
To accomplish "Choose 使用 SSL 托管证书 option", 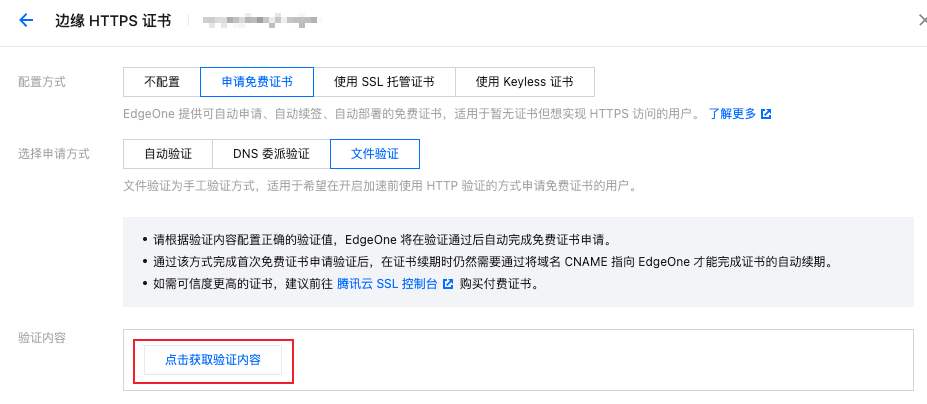I will 384,82.
